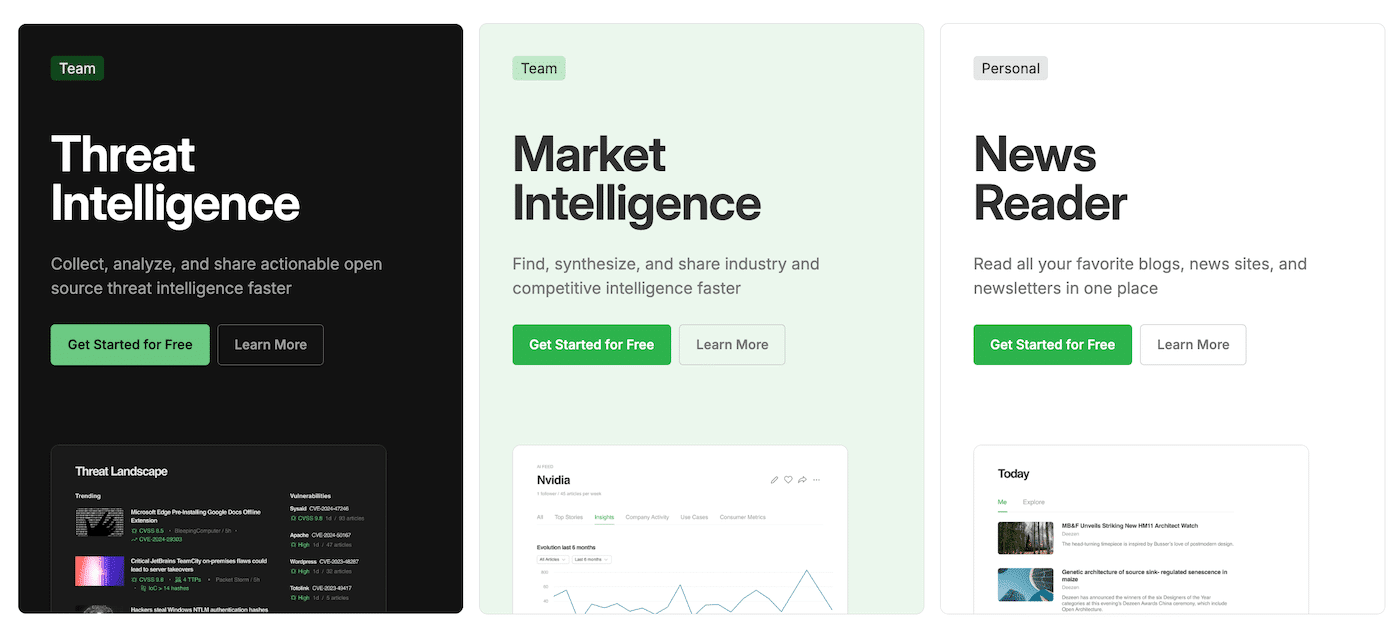This screenshot has height=642, width=1400.
Task: Open the Last 6 months dropdown
Action: pyautogui.click(x=591, y=559)
